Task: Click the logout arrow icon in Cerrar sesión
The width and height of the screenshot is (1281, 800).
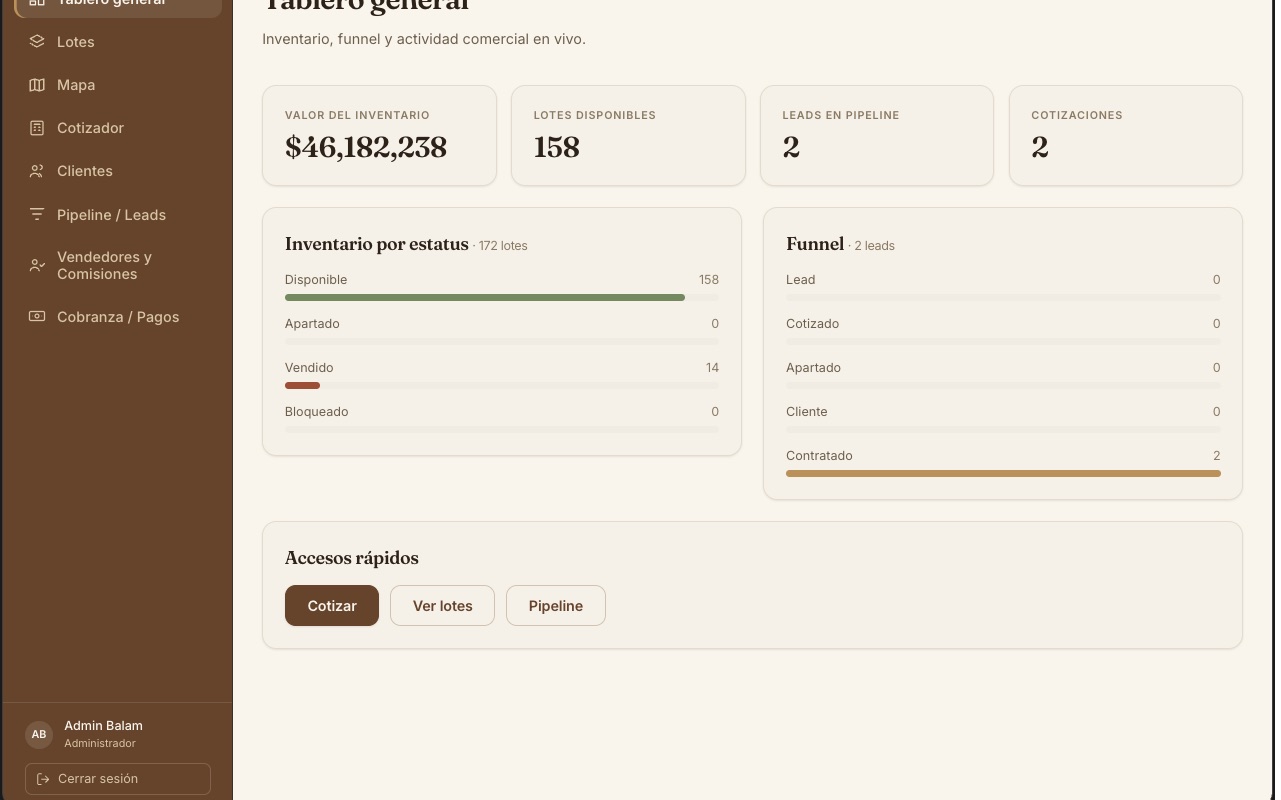Action: click(x=43, y=779)
